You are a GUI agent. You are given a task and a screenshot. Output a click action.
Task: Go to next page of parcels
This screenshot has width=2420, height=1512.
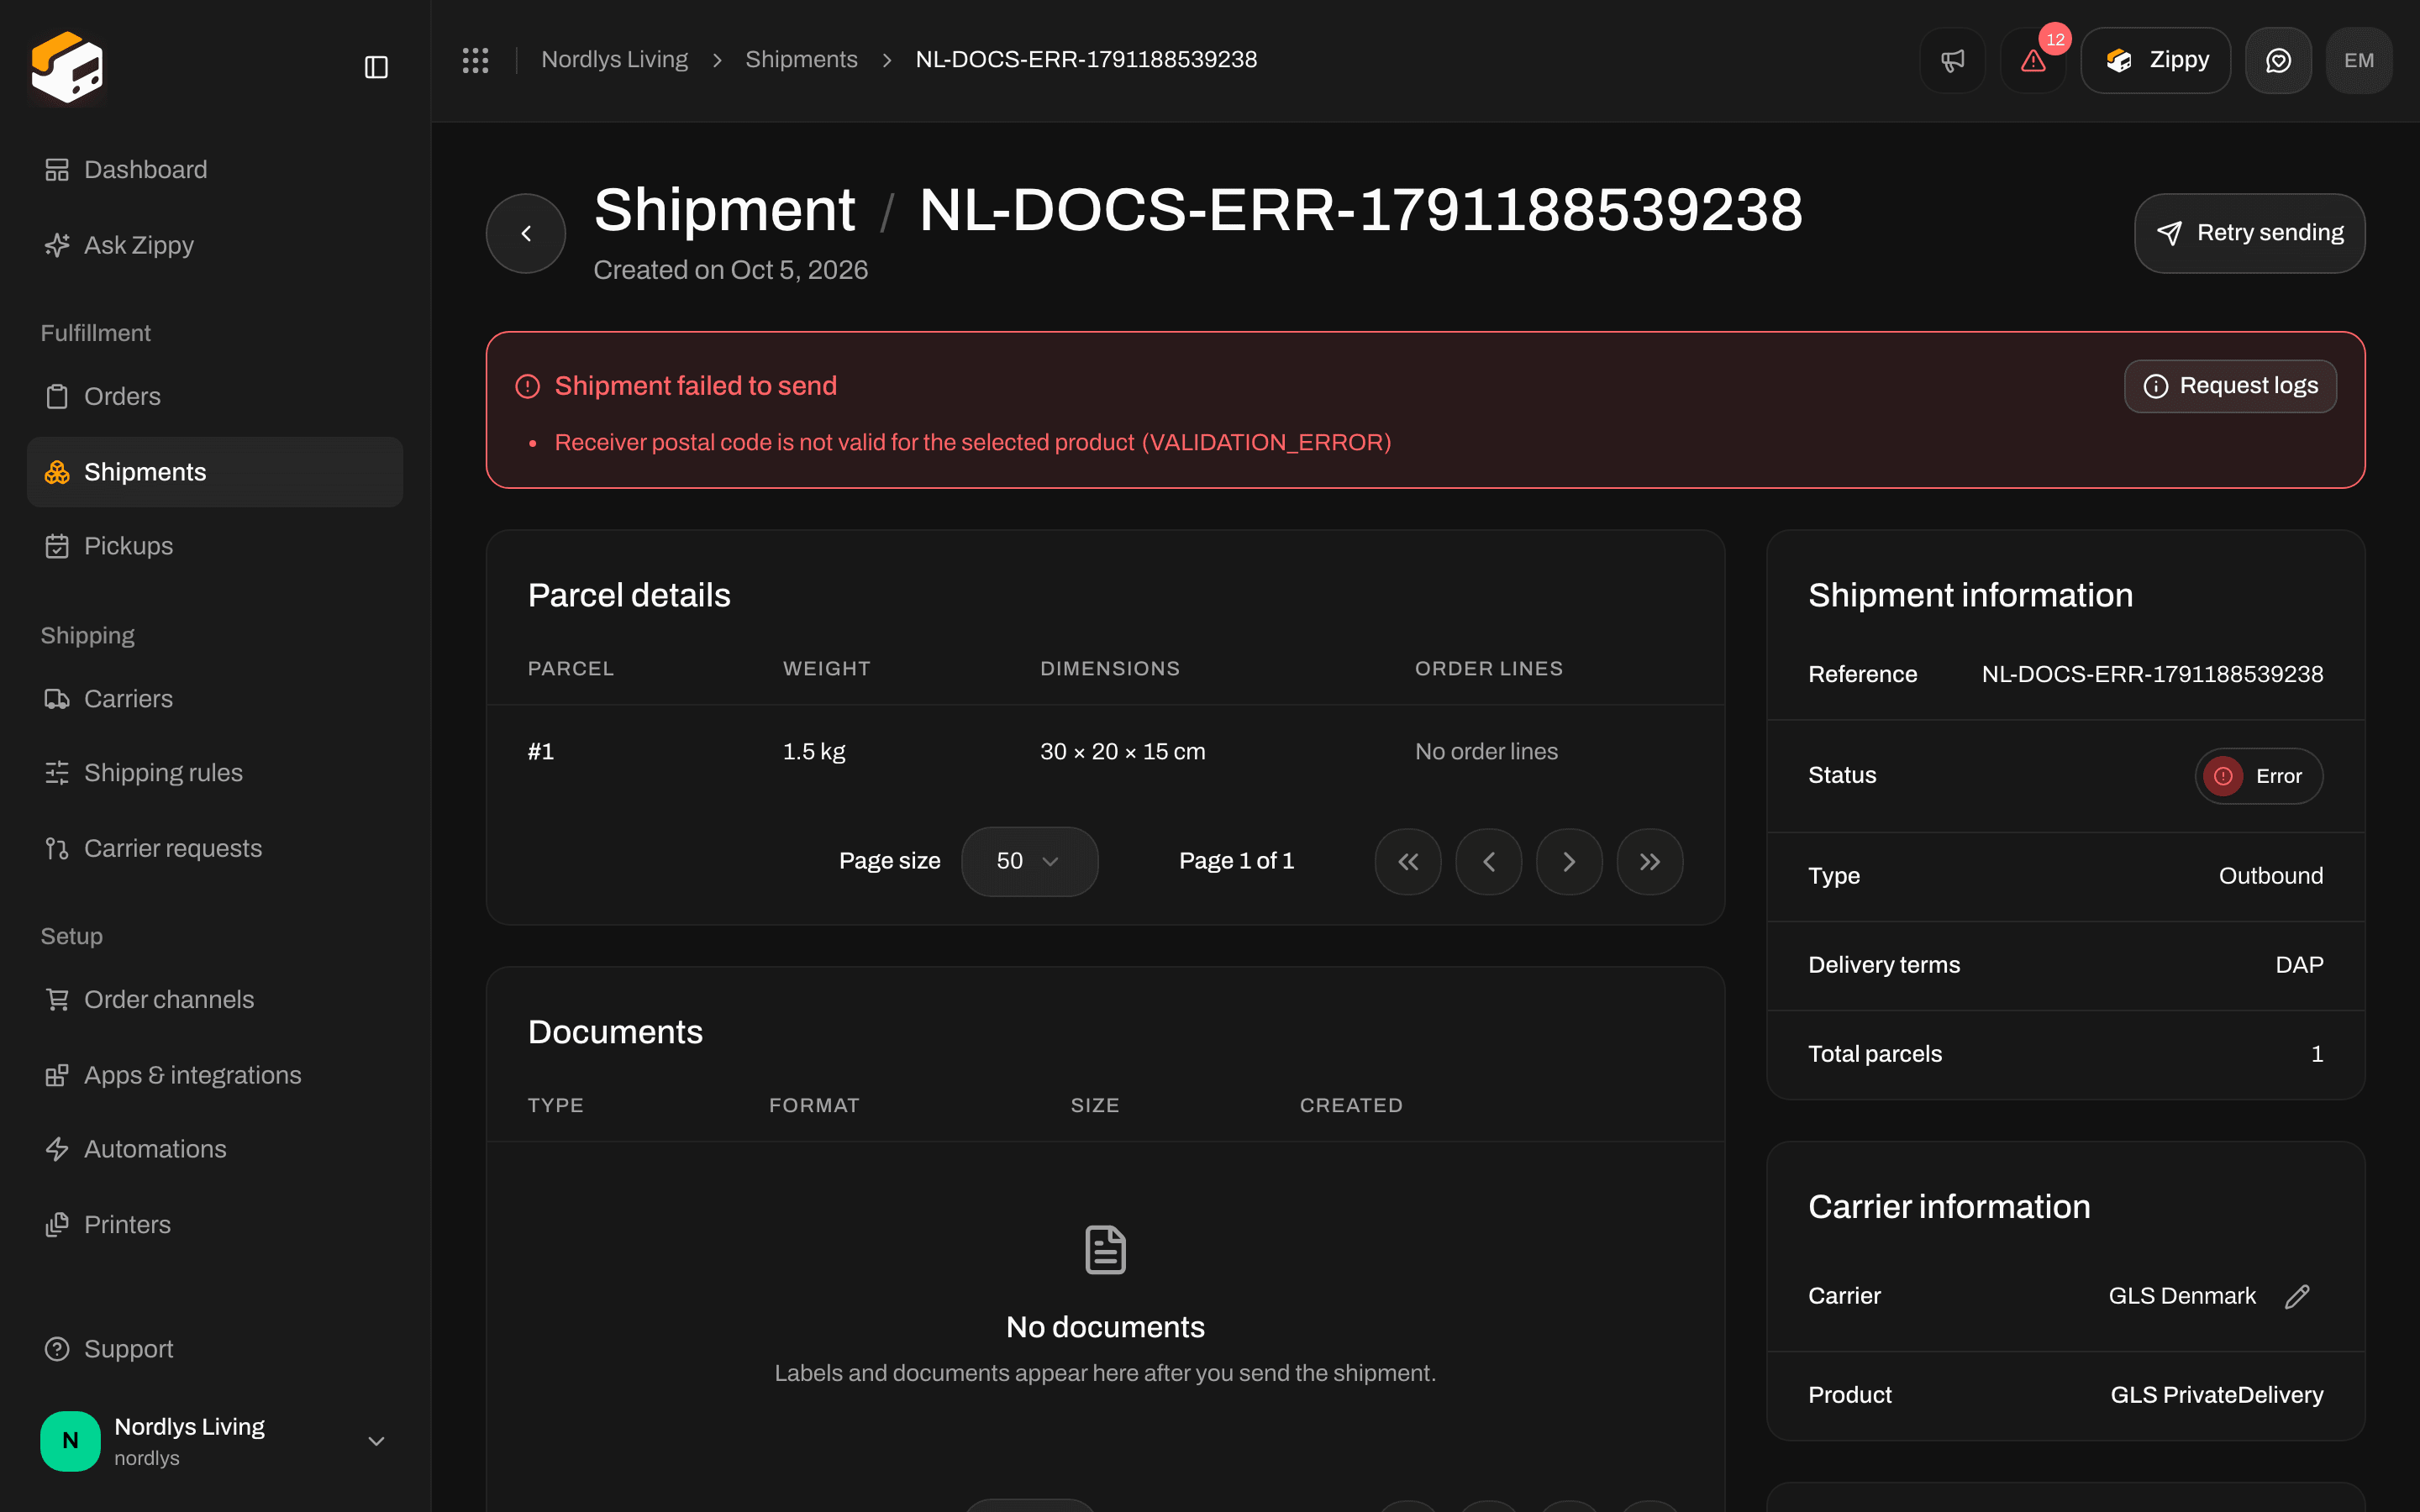click(1569, 861)
